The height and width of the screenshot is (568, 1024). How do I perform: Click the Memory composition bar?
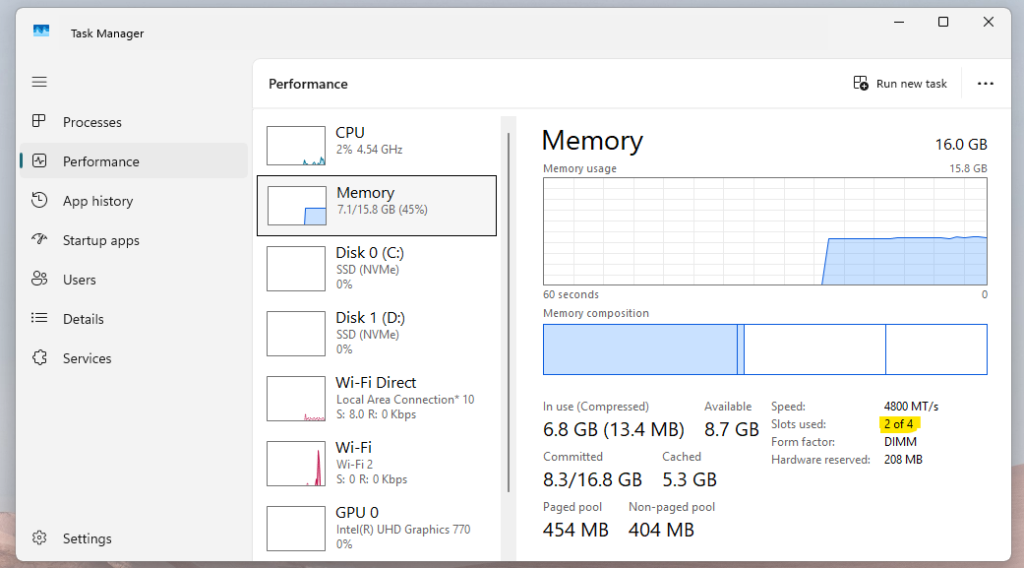pos(765,349)
